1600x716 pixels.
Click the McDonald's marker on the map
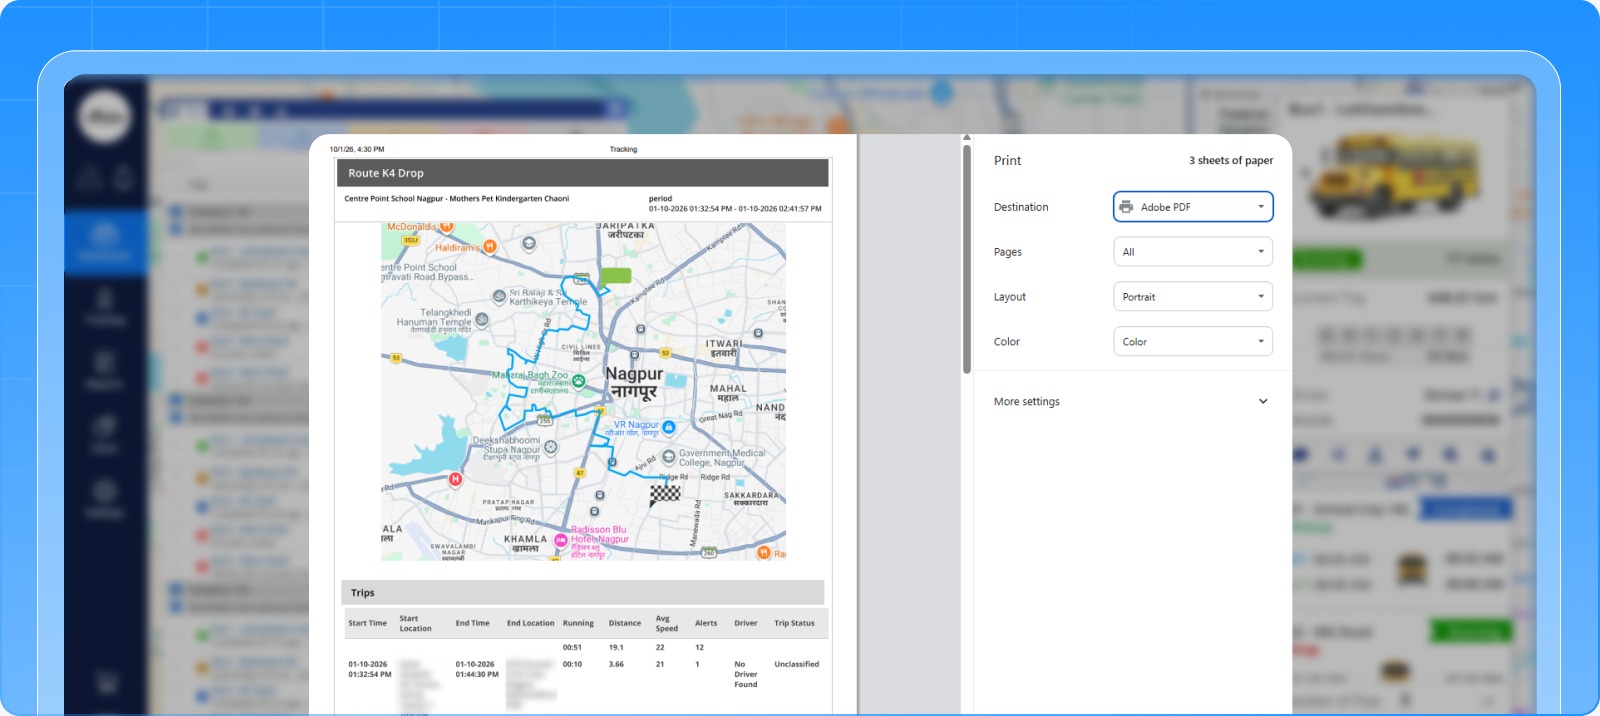447,228
